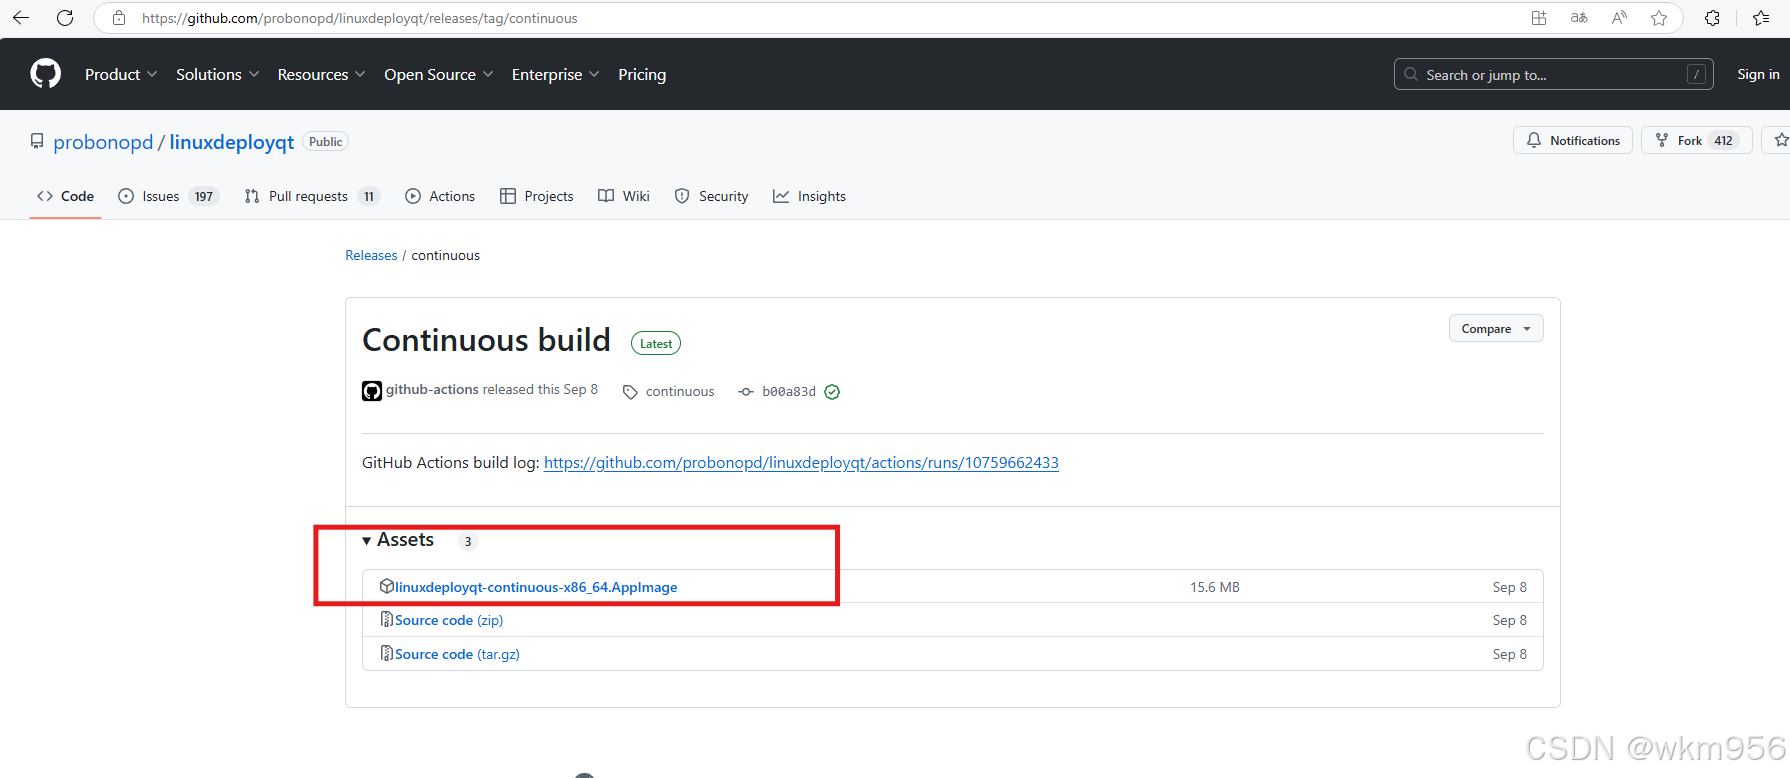Click the slash shortcut icon in search box
The width and height of the screenshot is (1790, 778).
pos(1696,74)
